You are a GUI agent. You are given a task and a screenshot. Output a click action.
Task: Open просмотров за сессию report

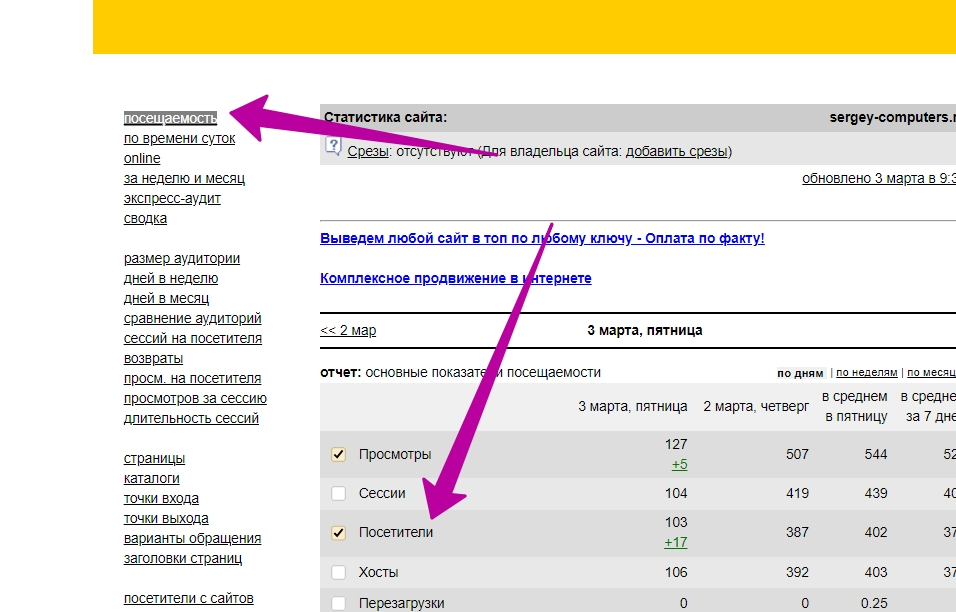pos(195,399)
